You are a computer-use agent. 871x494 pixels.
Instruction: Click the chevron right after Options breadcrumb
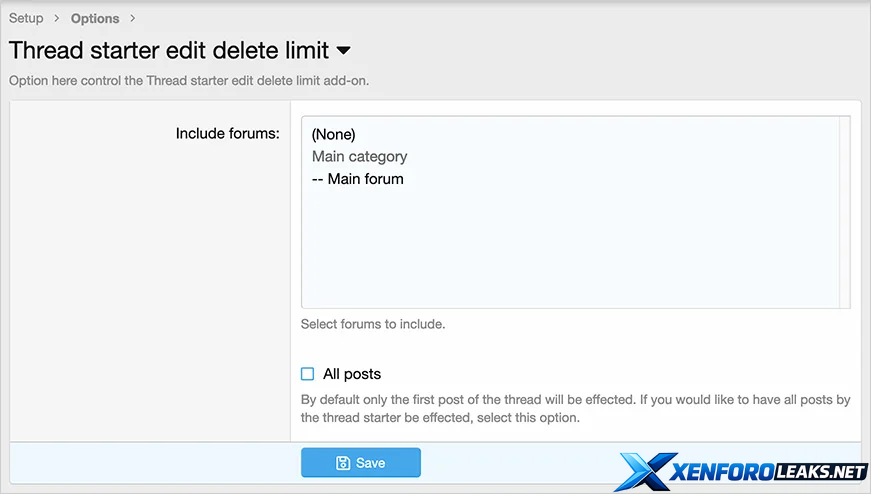133,18
